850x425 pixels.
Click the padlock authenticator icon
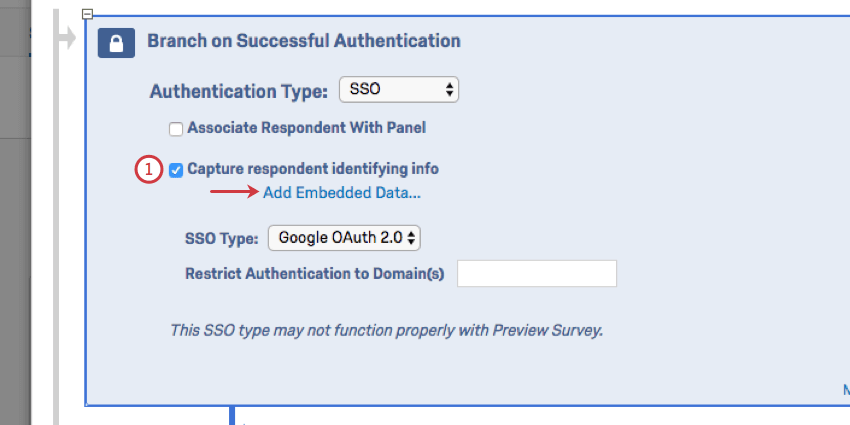[117, 42]
